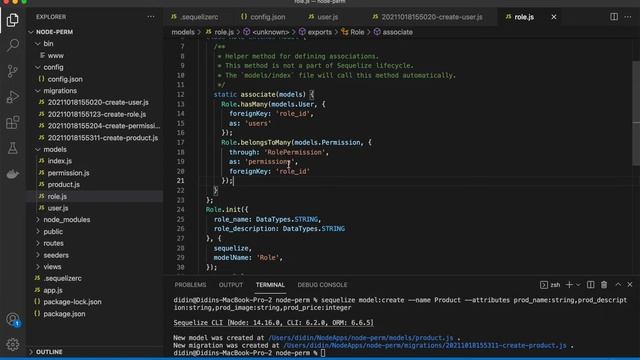Open the create-product.js migration terminal link
This screenshot has width=640, height=360.
tap(425, 345)
